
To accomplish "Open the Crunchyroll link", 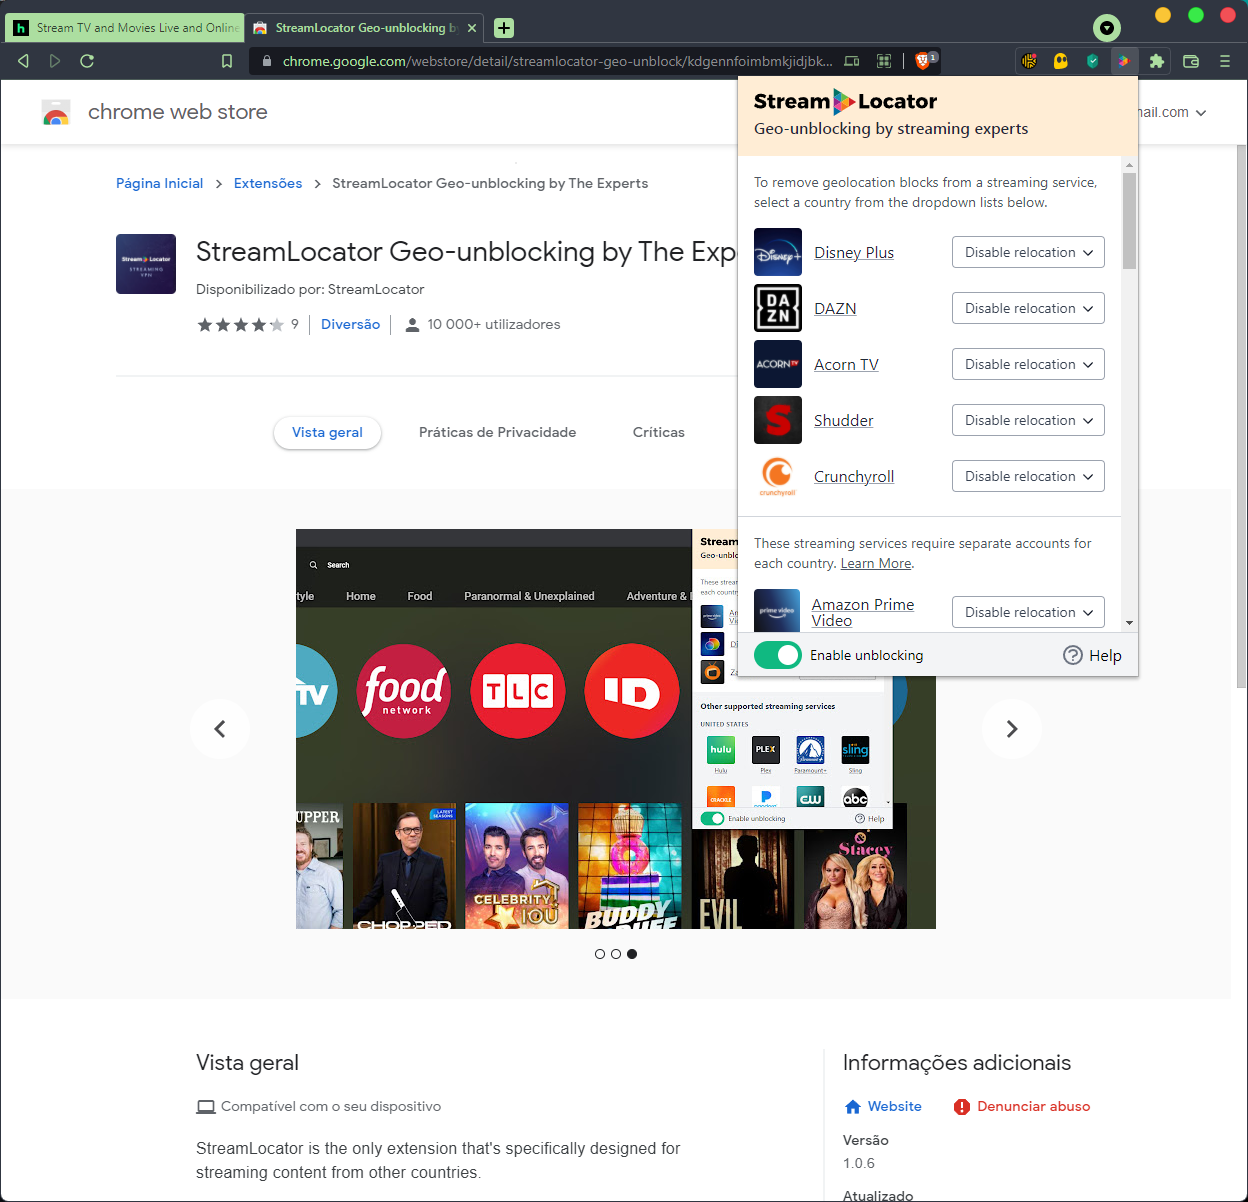I will [x=854, y=477].
